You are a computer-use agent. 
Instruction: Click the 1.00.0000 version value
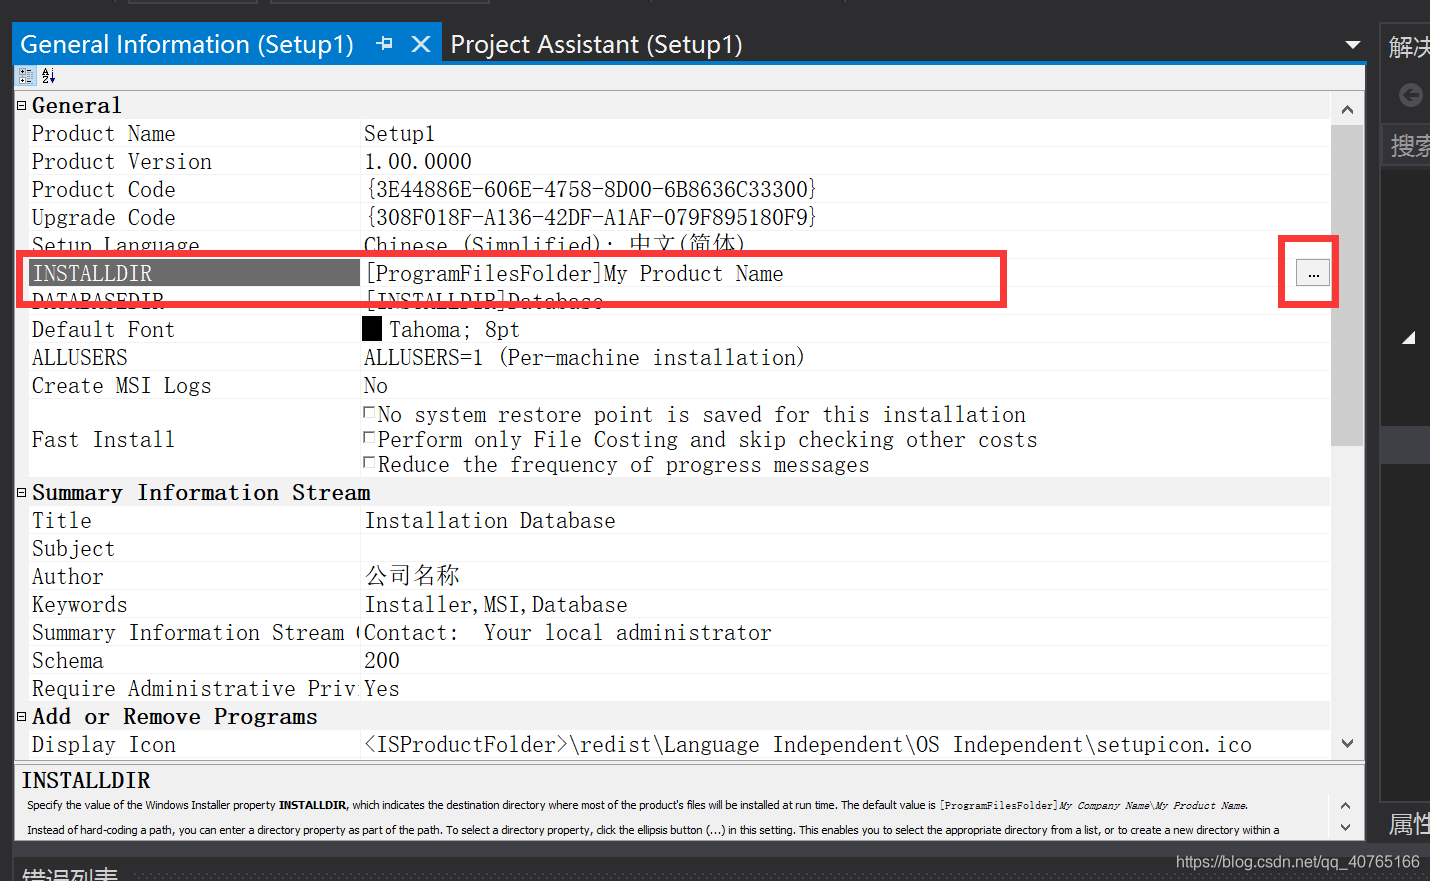coord(418,162)
